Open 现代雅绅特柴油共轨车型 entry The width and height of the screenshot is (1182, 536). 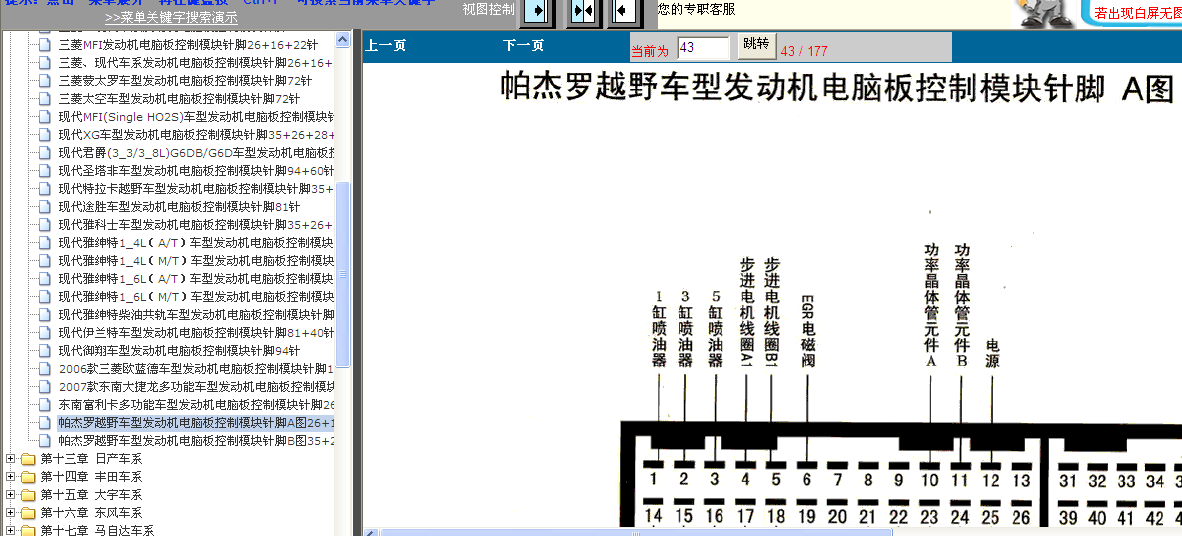pos(195,315)
